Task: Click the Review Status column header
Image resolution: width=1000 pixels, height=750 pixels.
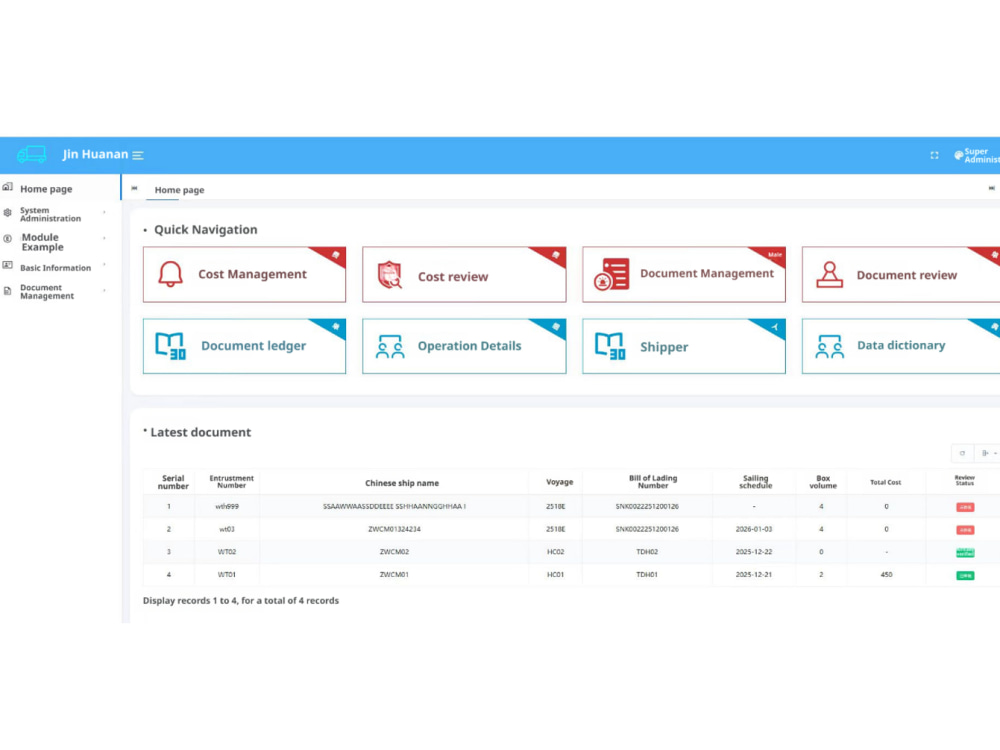Action: point(964,480)
